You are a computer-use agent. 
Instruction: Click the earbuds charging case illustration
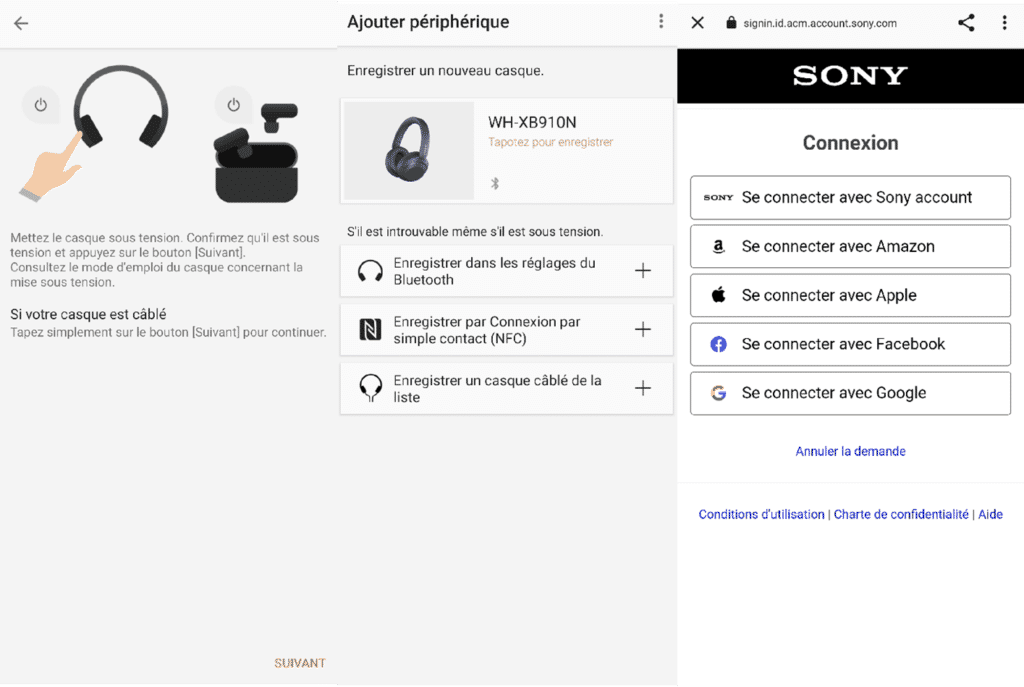point(257,153)
